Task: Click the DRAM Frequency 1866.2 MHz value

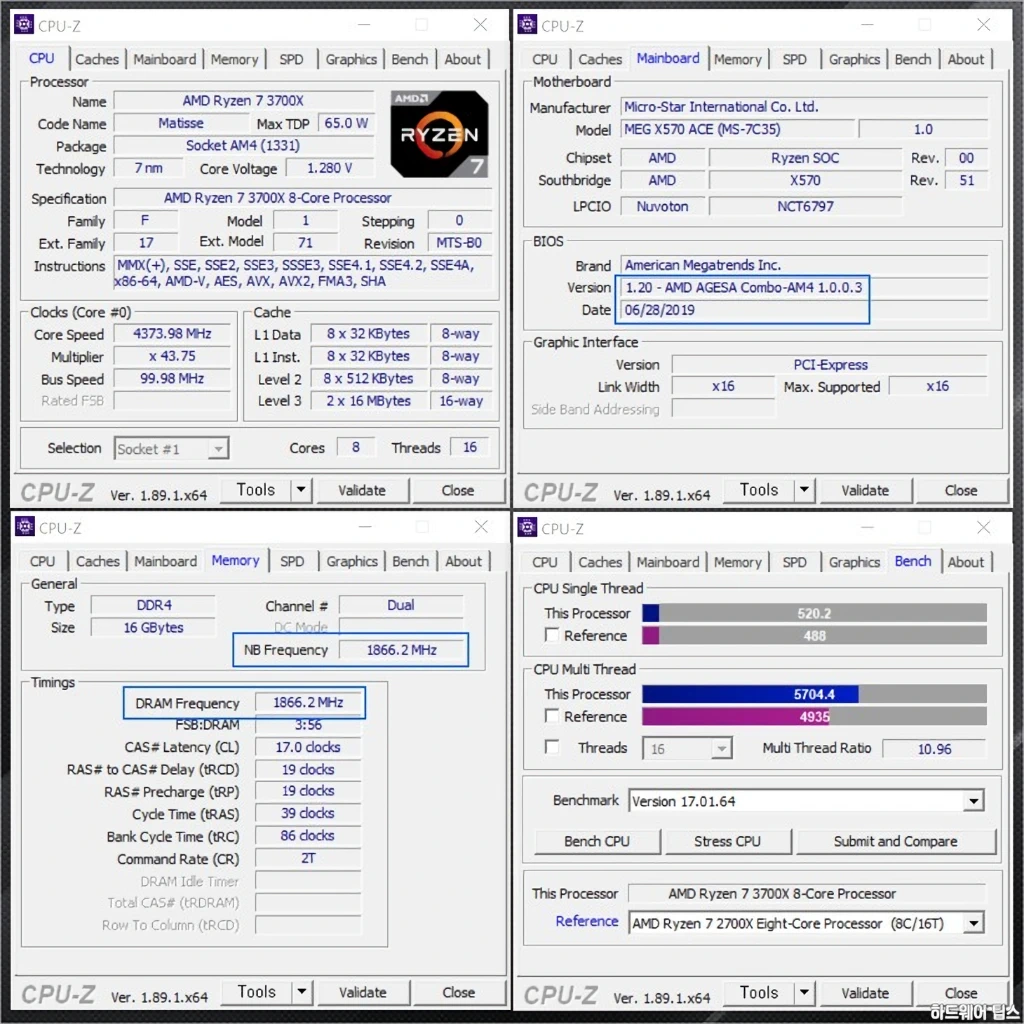Action: point(308,702)
